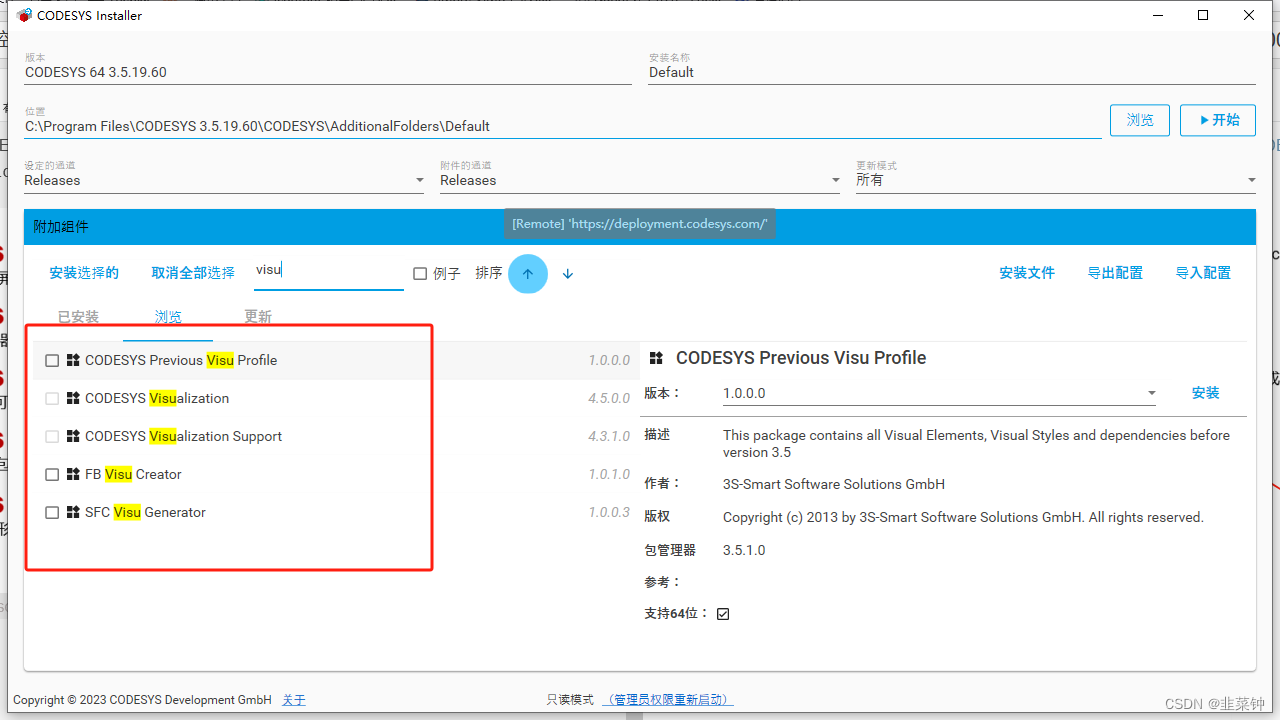Toggle the 支持64位 checkbox

(x=723, y=613)
